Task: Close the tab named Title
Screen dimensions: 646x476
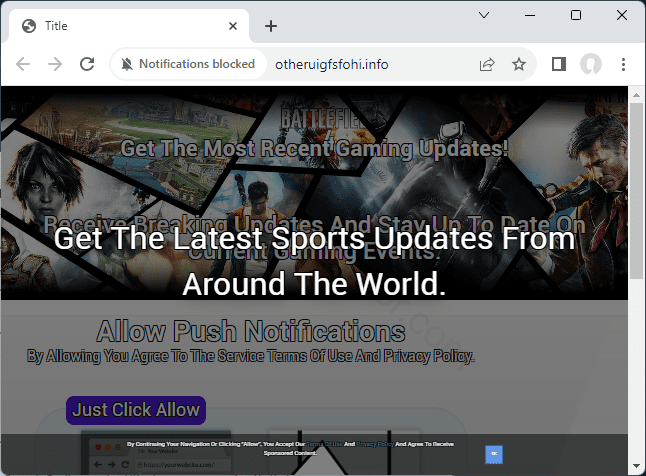Action: click(x=234, y=26)
